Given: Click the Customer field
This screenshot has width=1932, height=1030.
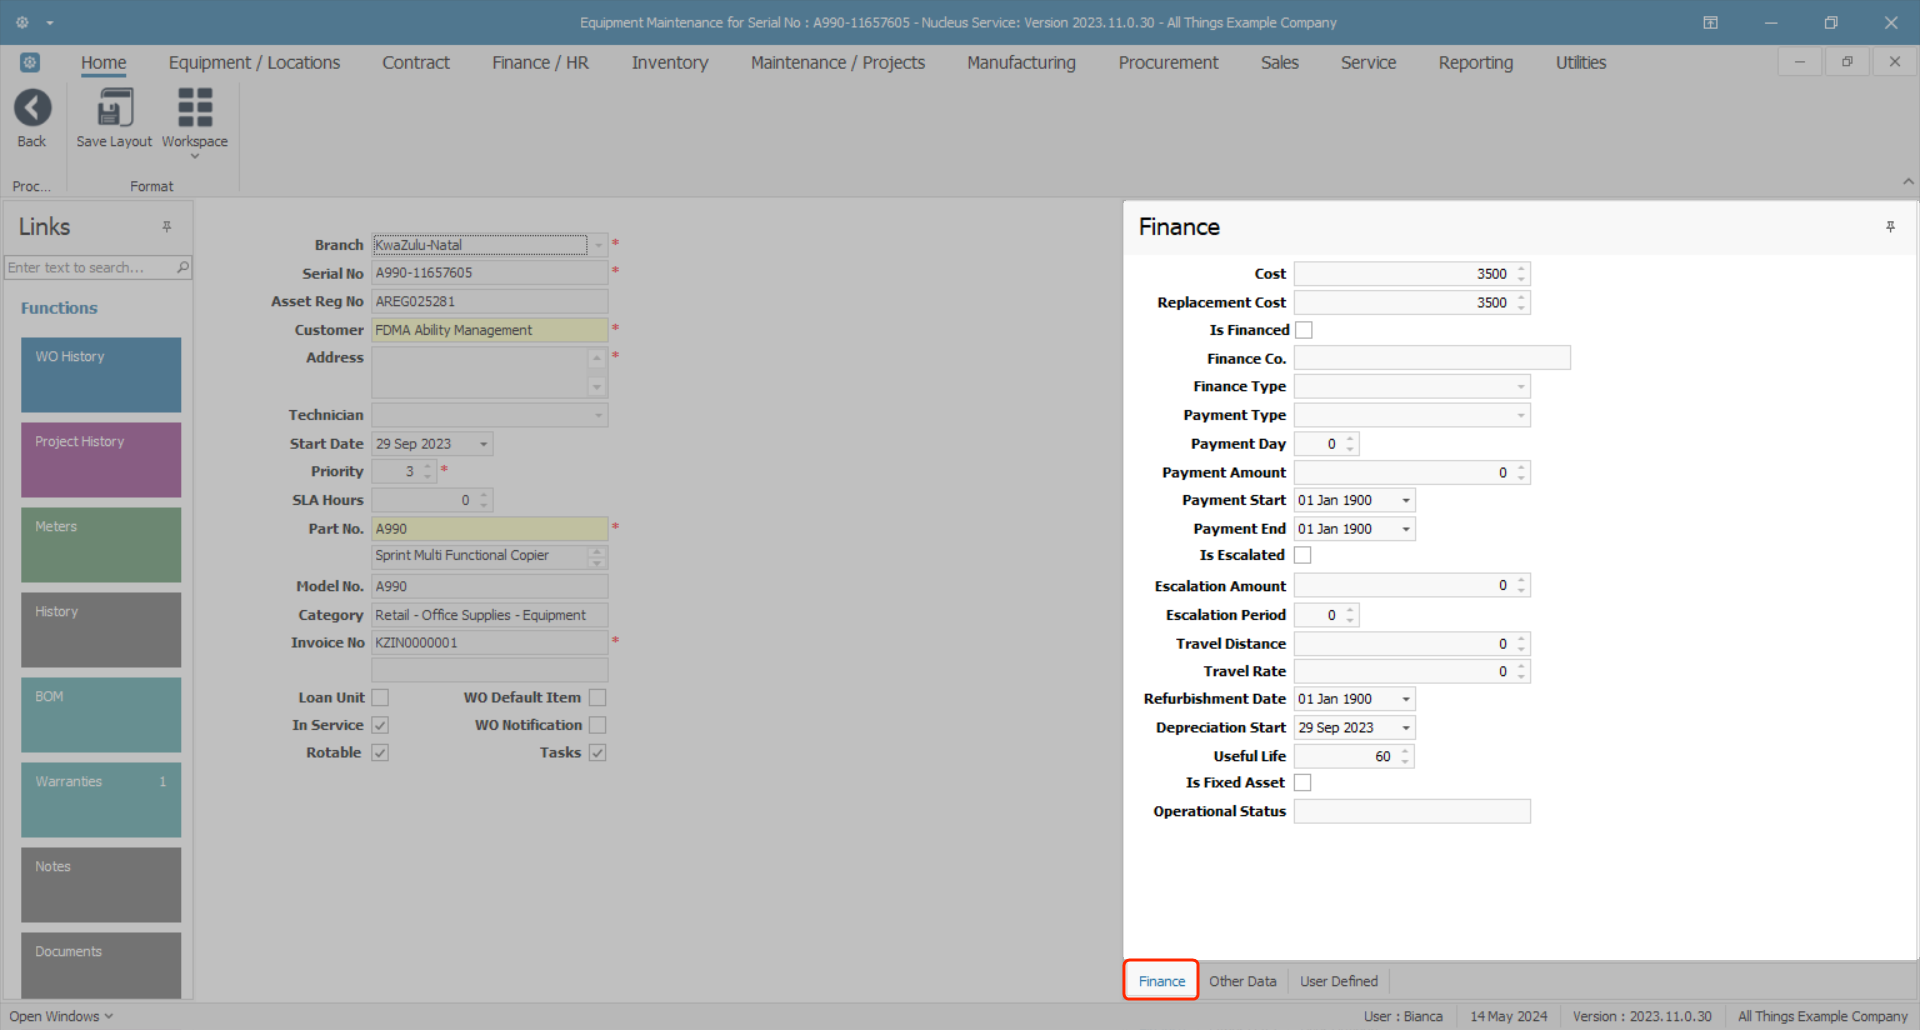Looking at the screenshot, I should pyautogui.click(x=490, y=330).
